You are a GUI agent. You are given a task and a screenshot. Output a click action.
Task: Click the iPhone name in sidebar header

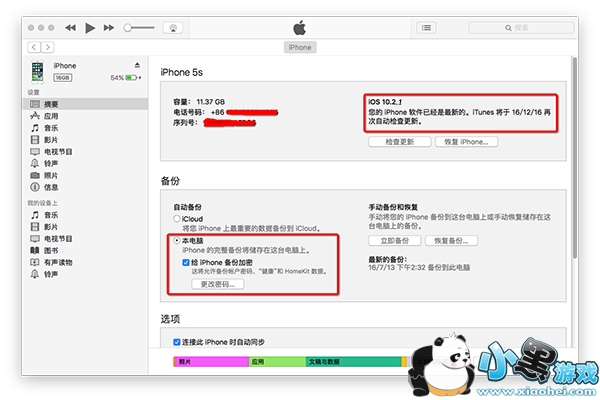tap(65, 66)
